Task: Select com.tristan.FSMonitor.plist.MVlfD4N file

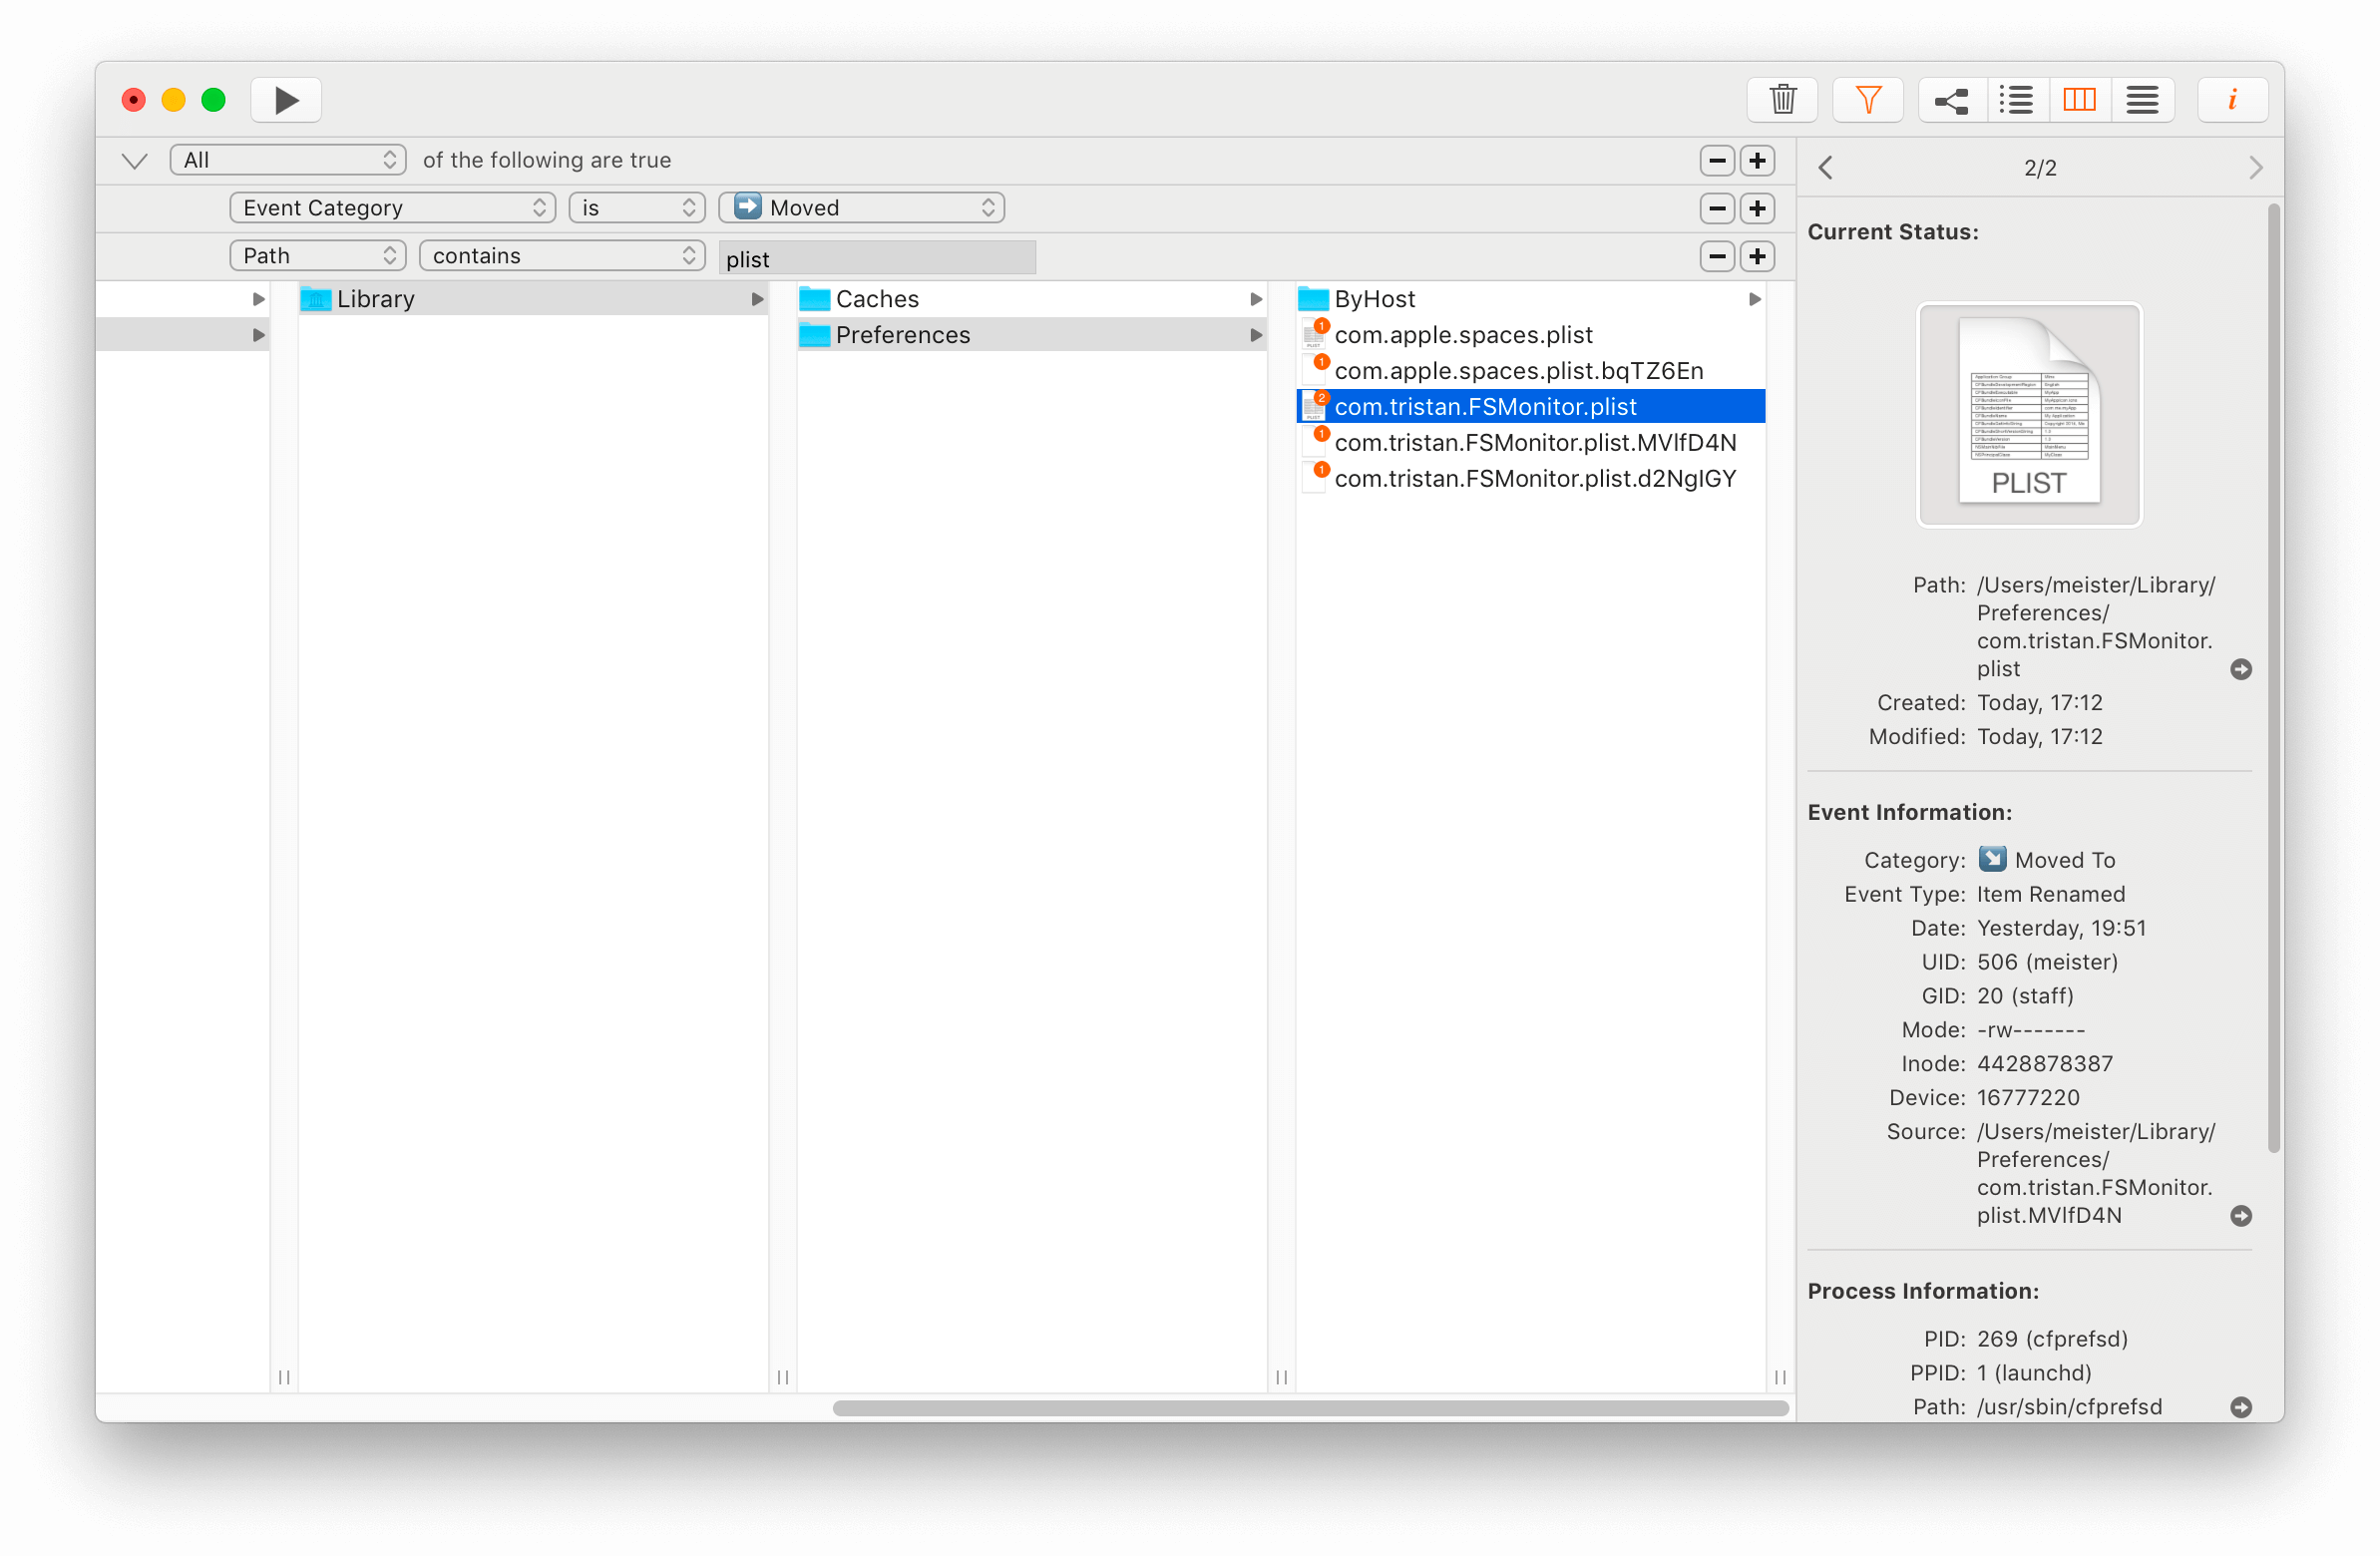Action: pos(1530,443)
